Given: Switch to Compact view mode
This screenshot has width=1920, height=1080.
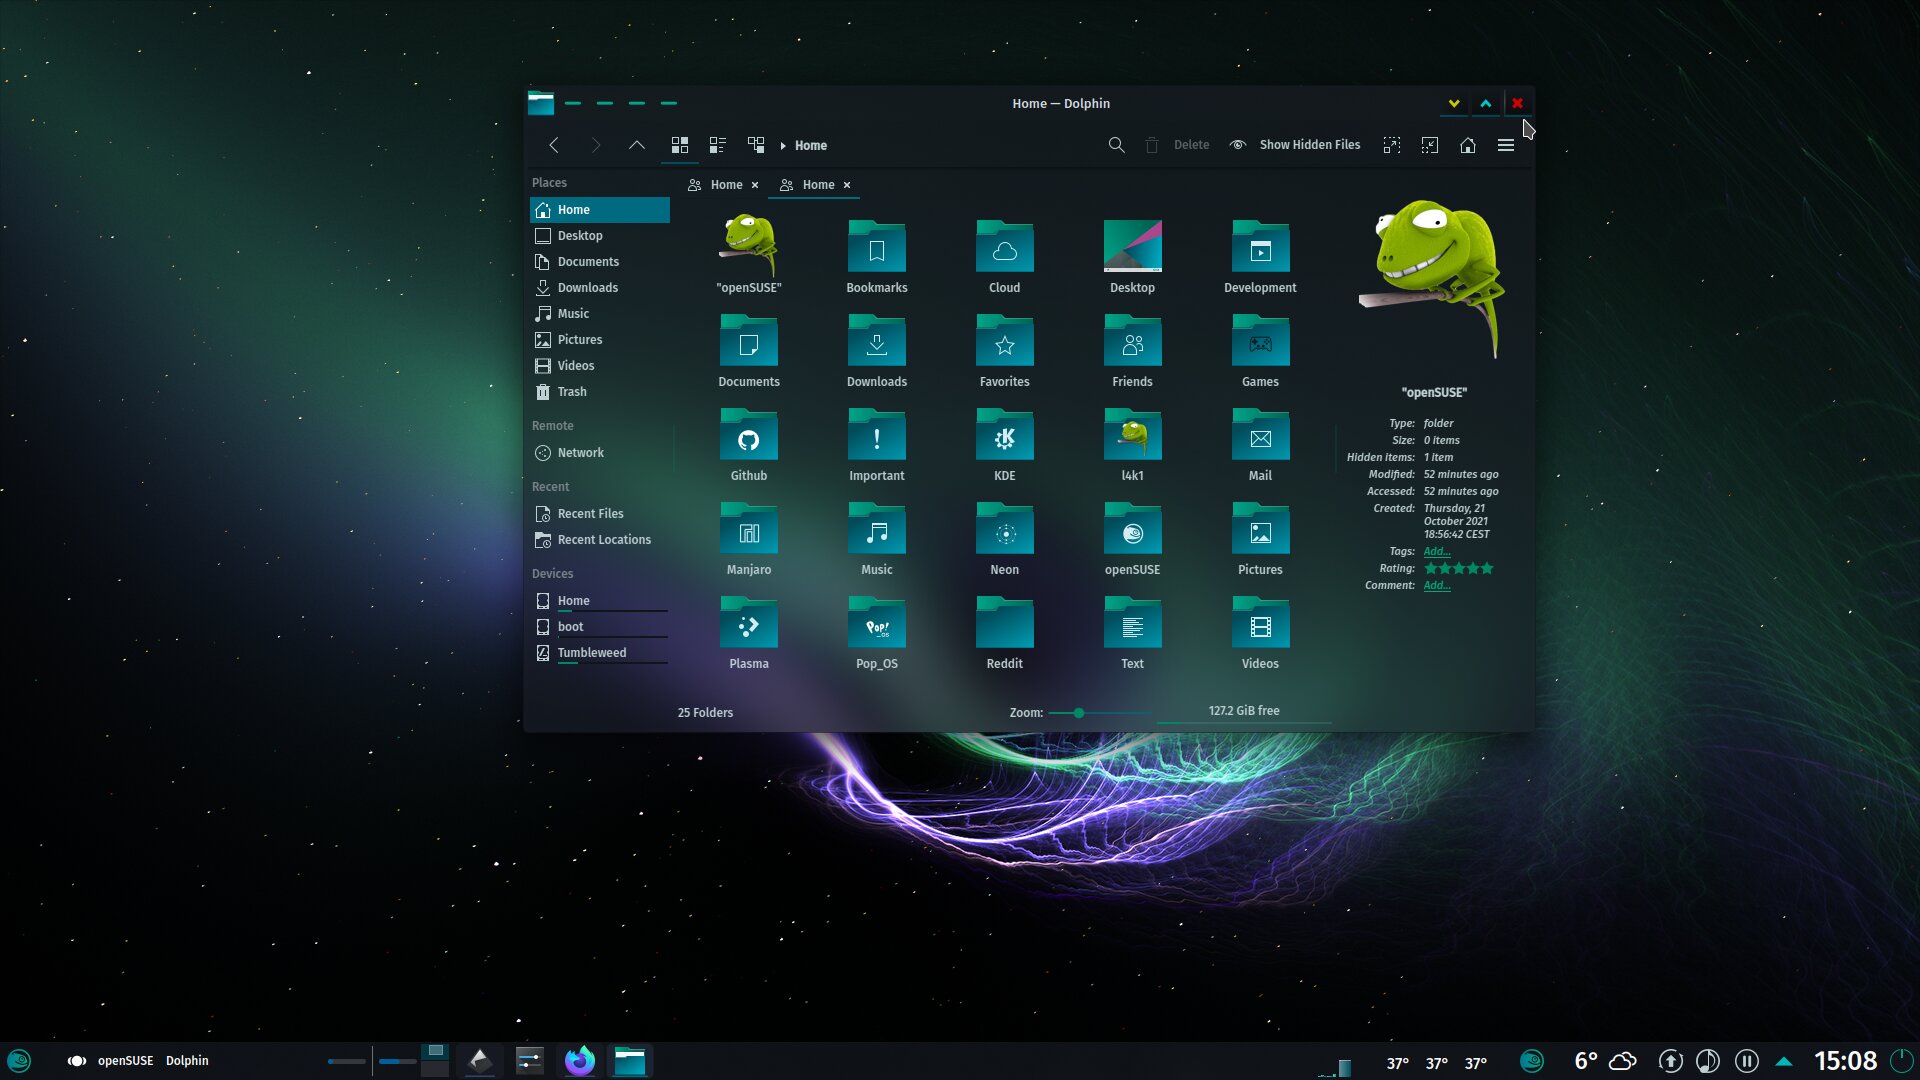Looking at the screenshot, I should pos(717,145).
